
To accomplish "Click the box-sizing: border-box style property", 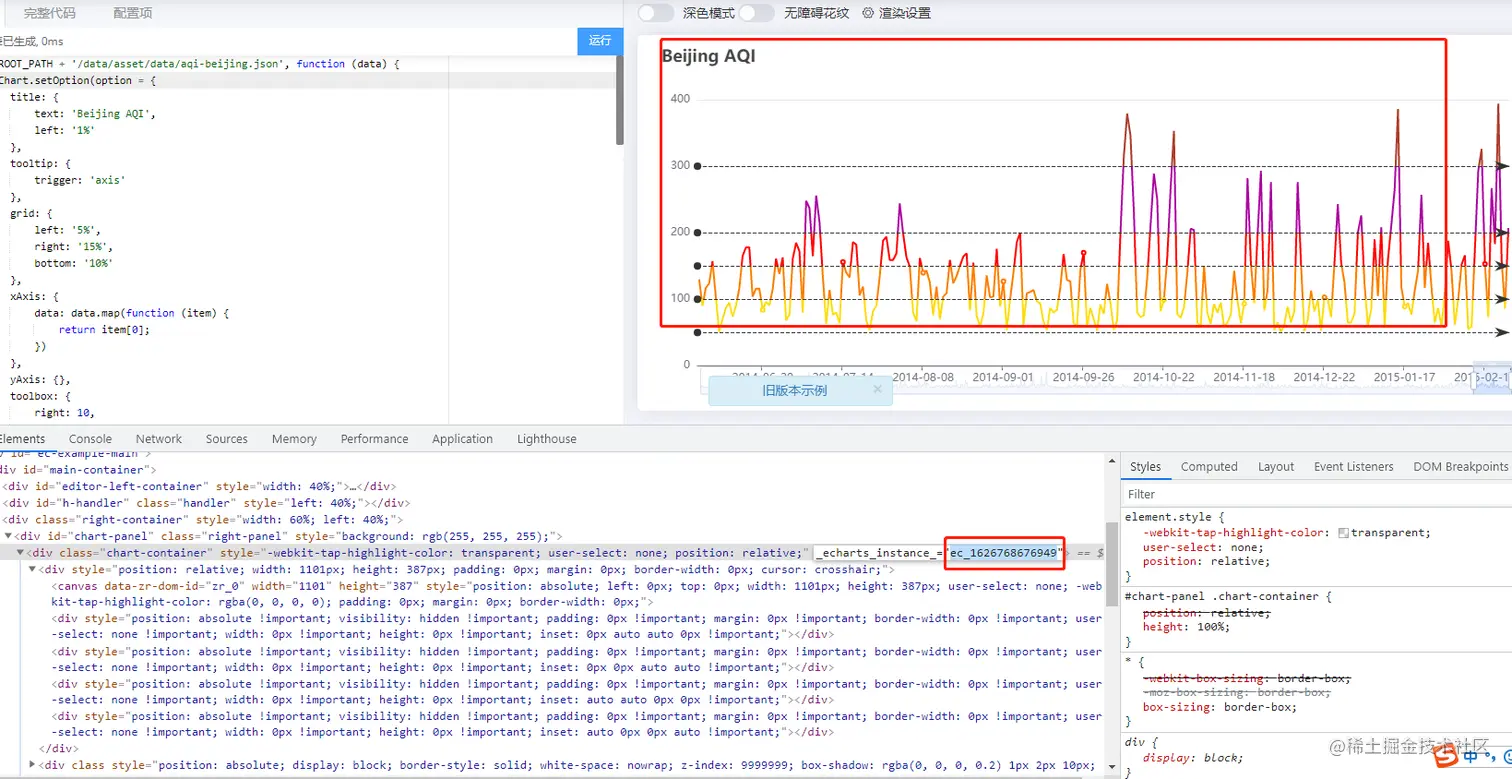I will click(x=1220, y=707).
